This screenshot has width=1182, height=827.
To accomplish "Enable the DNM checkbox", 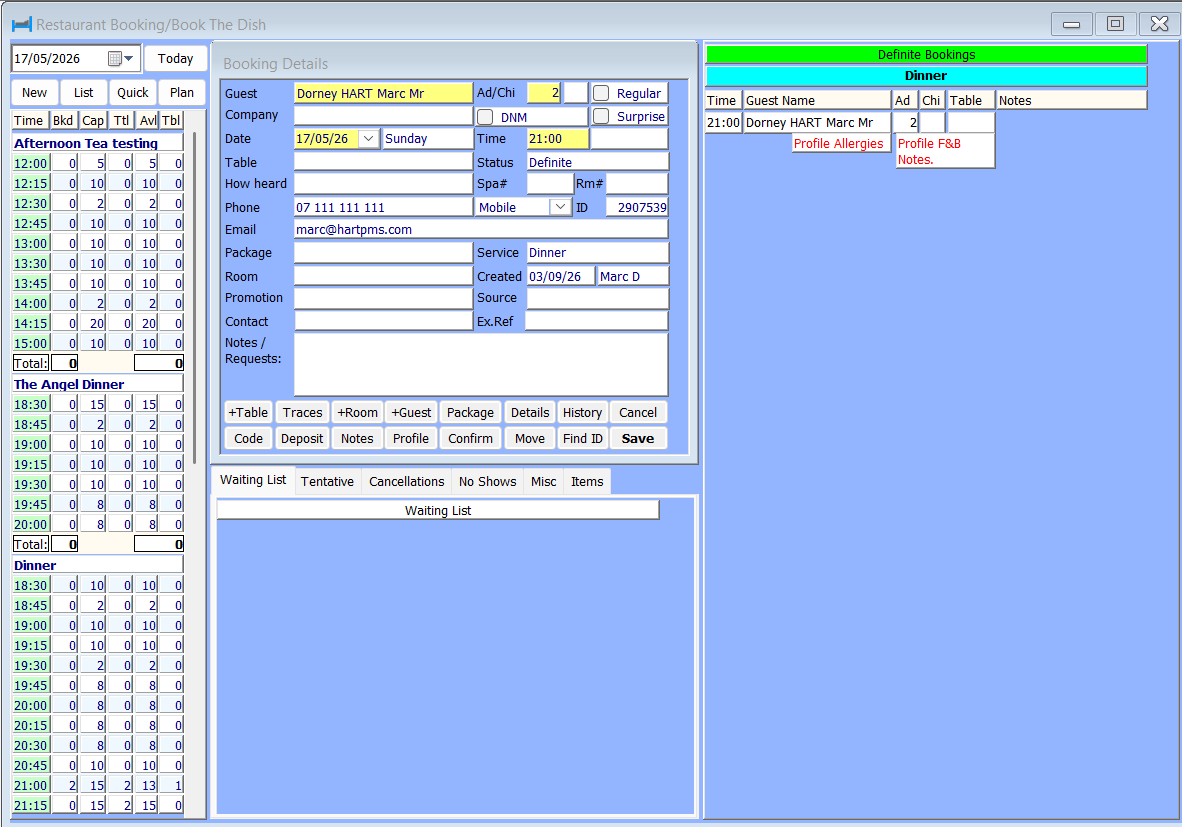I will 485,117.
